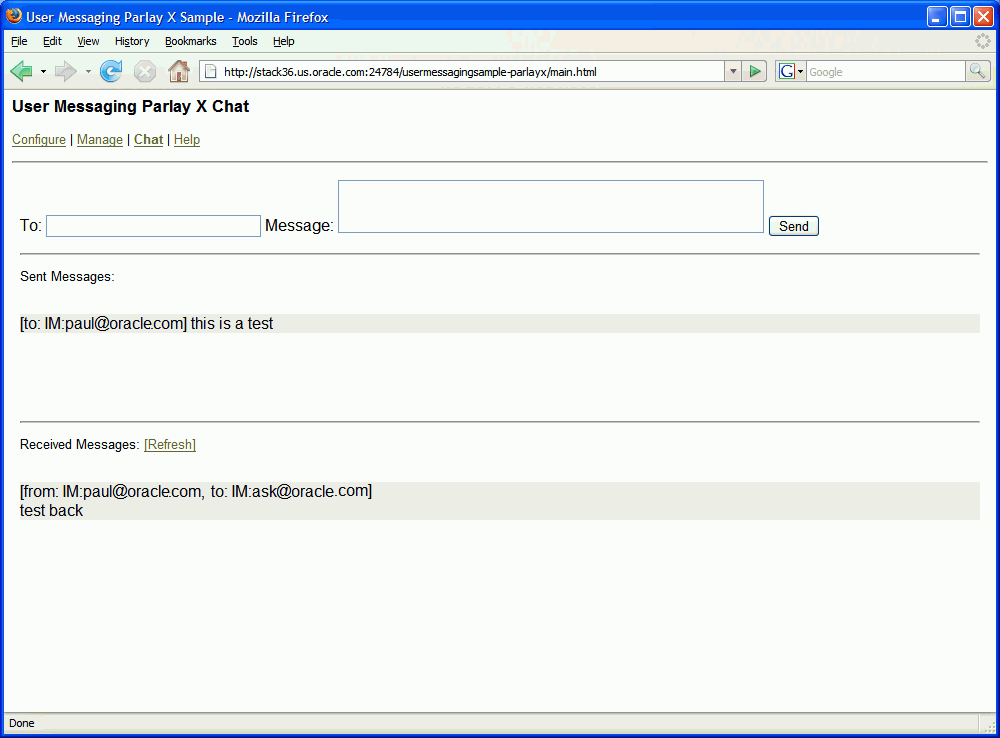Click the green Go arrow button

pos(754,71)
